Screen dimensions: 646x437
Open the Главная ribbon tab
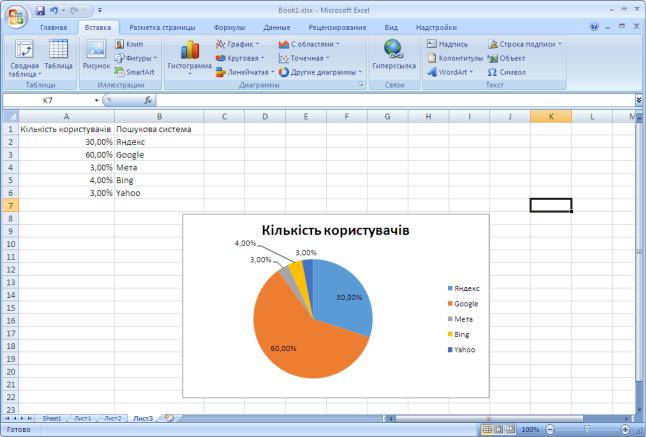click(54, 28)
